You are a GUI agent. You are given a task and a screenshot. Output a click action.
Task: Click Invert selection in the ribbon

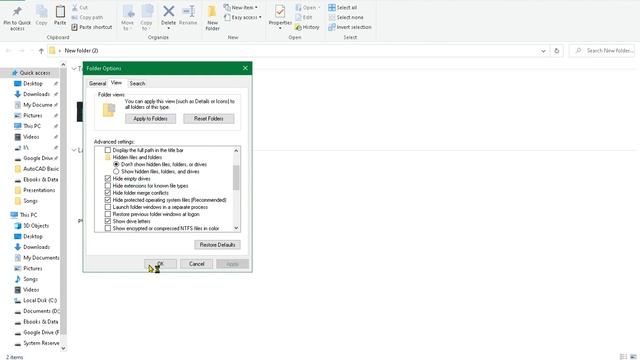(x=350, y=27)
